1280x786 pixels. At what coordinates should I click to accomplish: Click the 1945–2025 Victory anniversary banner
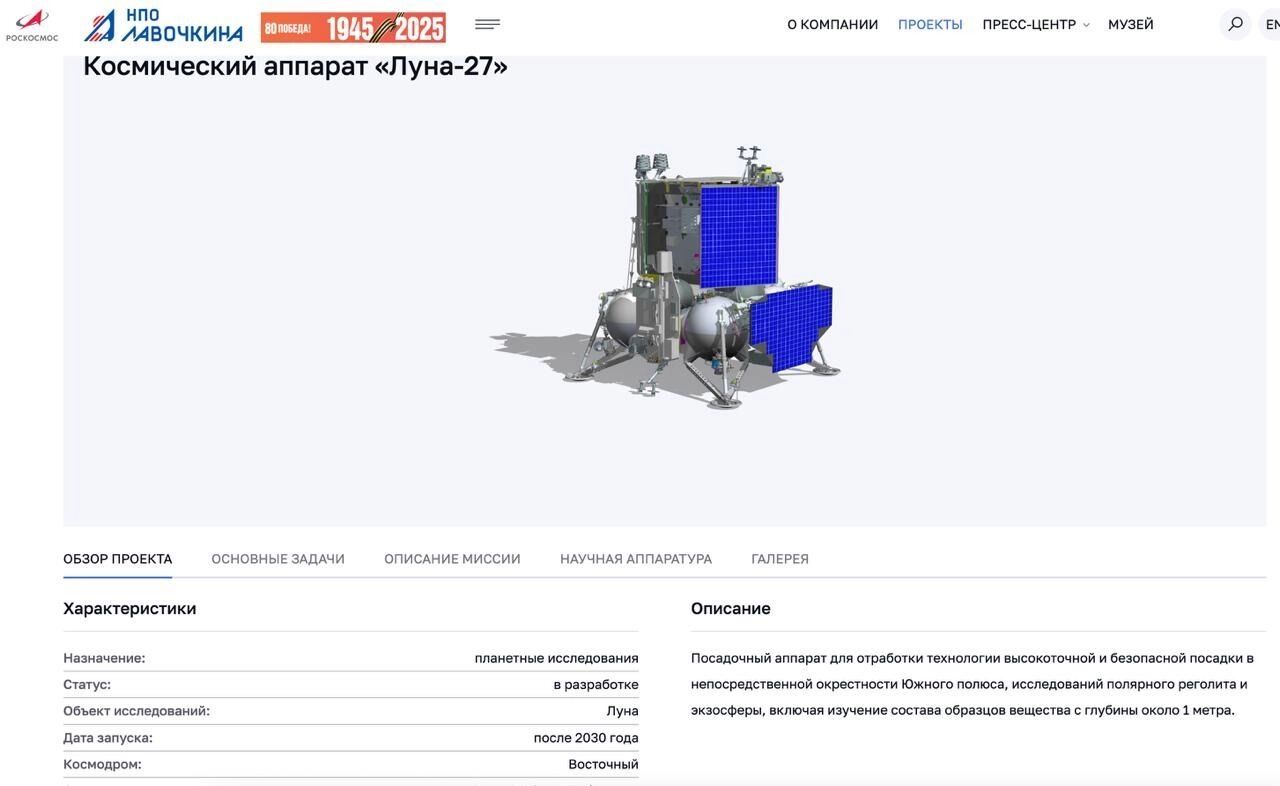[x=353, y=27]
